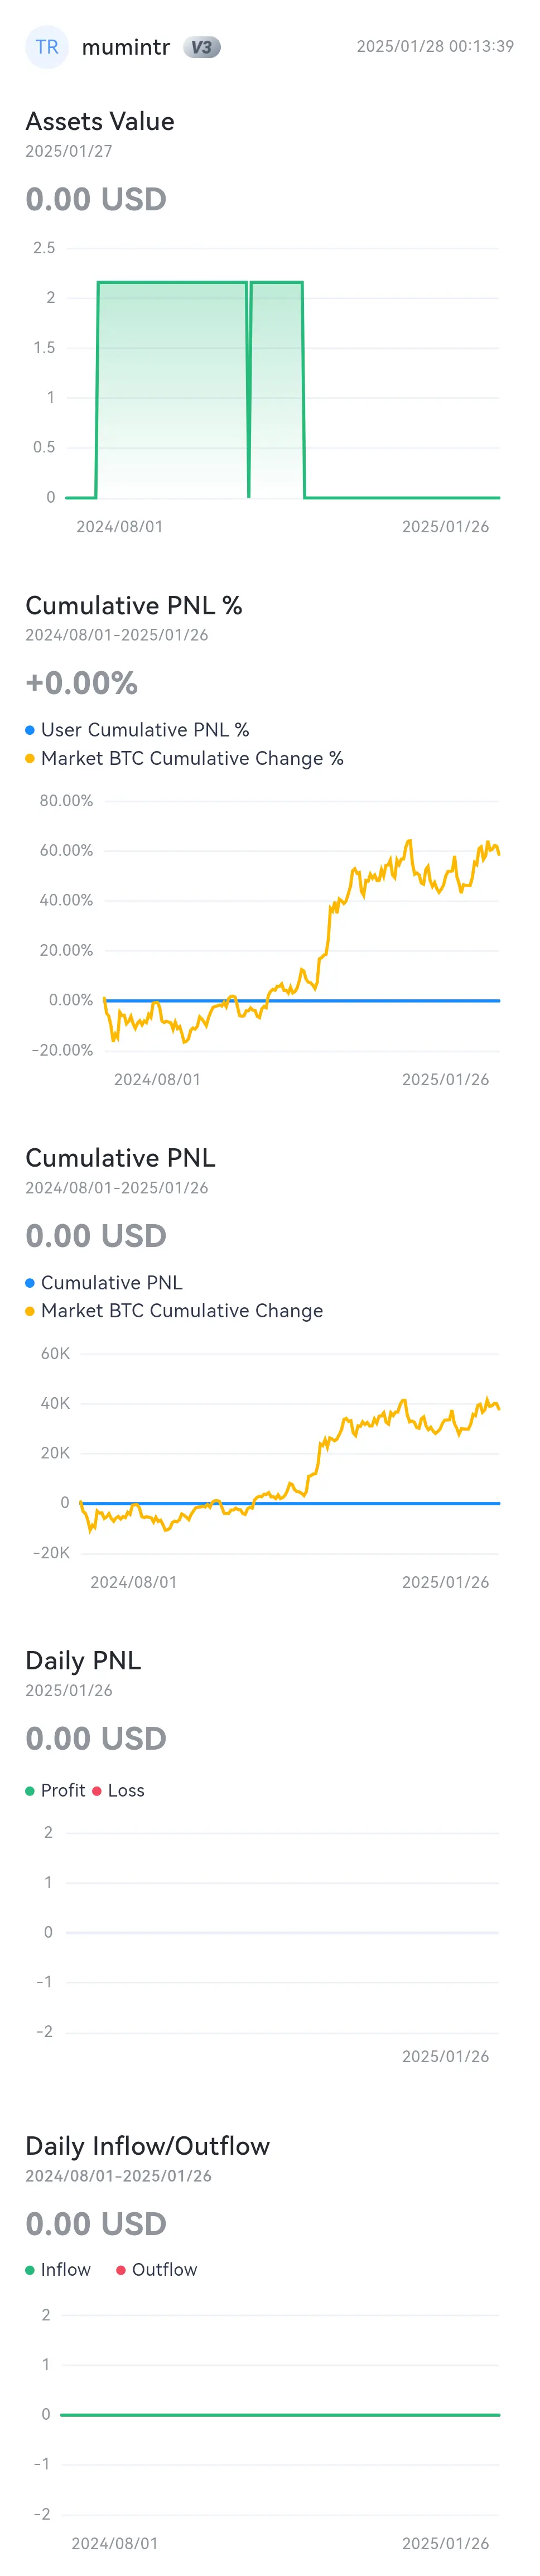Click the TR avatar icon

pos(47,47)
